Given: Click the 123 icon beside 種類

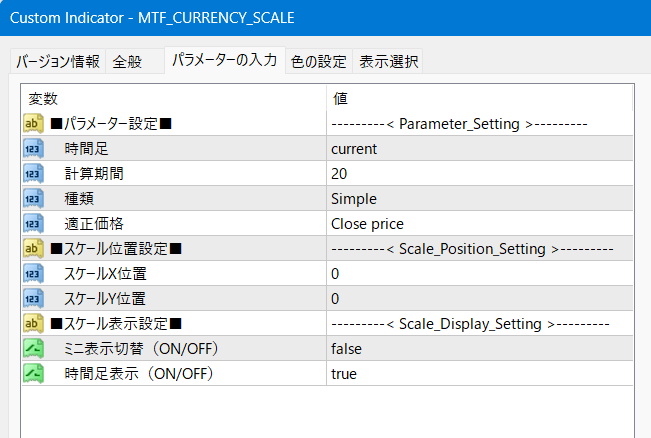Looking at the screenshot, I should 33,198.
